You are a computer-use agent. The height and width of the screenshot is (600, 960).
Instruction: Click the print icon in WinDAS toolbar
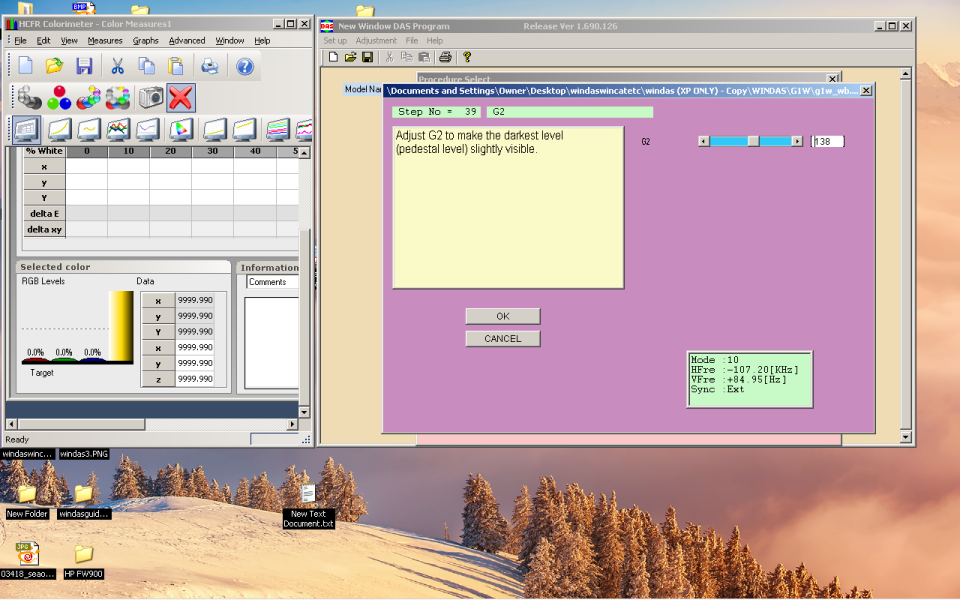pyautogui.click(x=445, y=57)
